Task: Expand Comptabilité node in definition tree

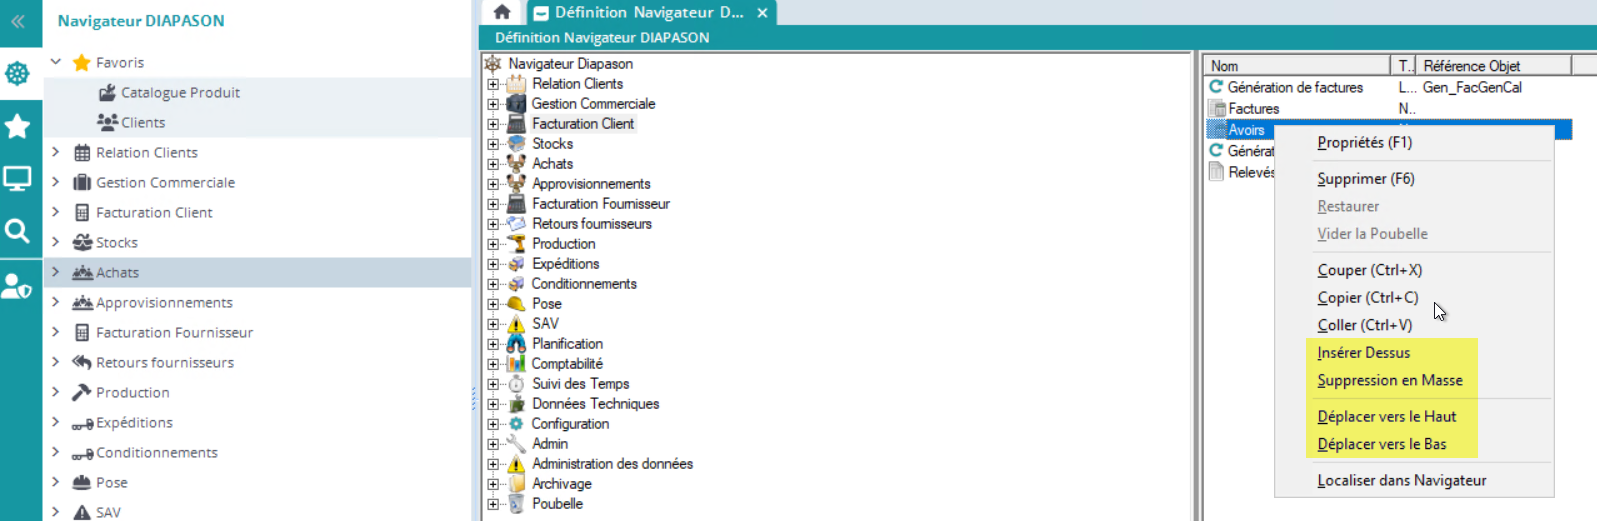Action: pos(493,364)
